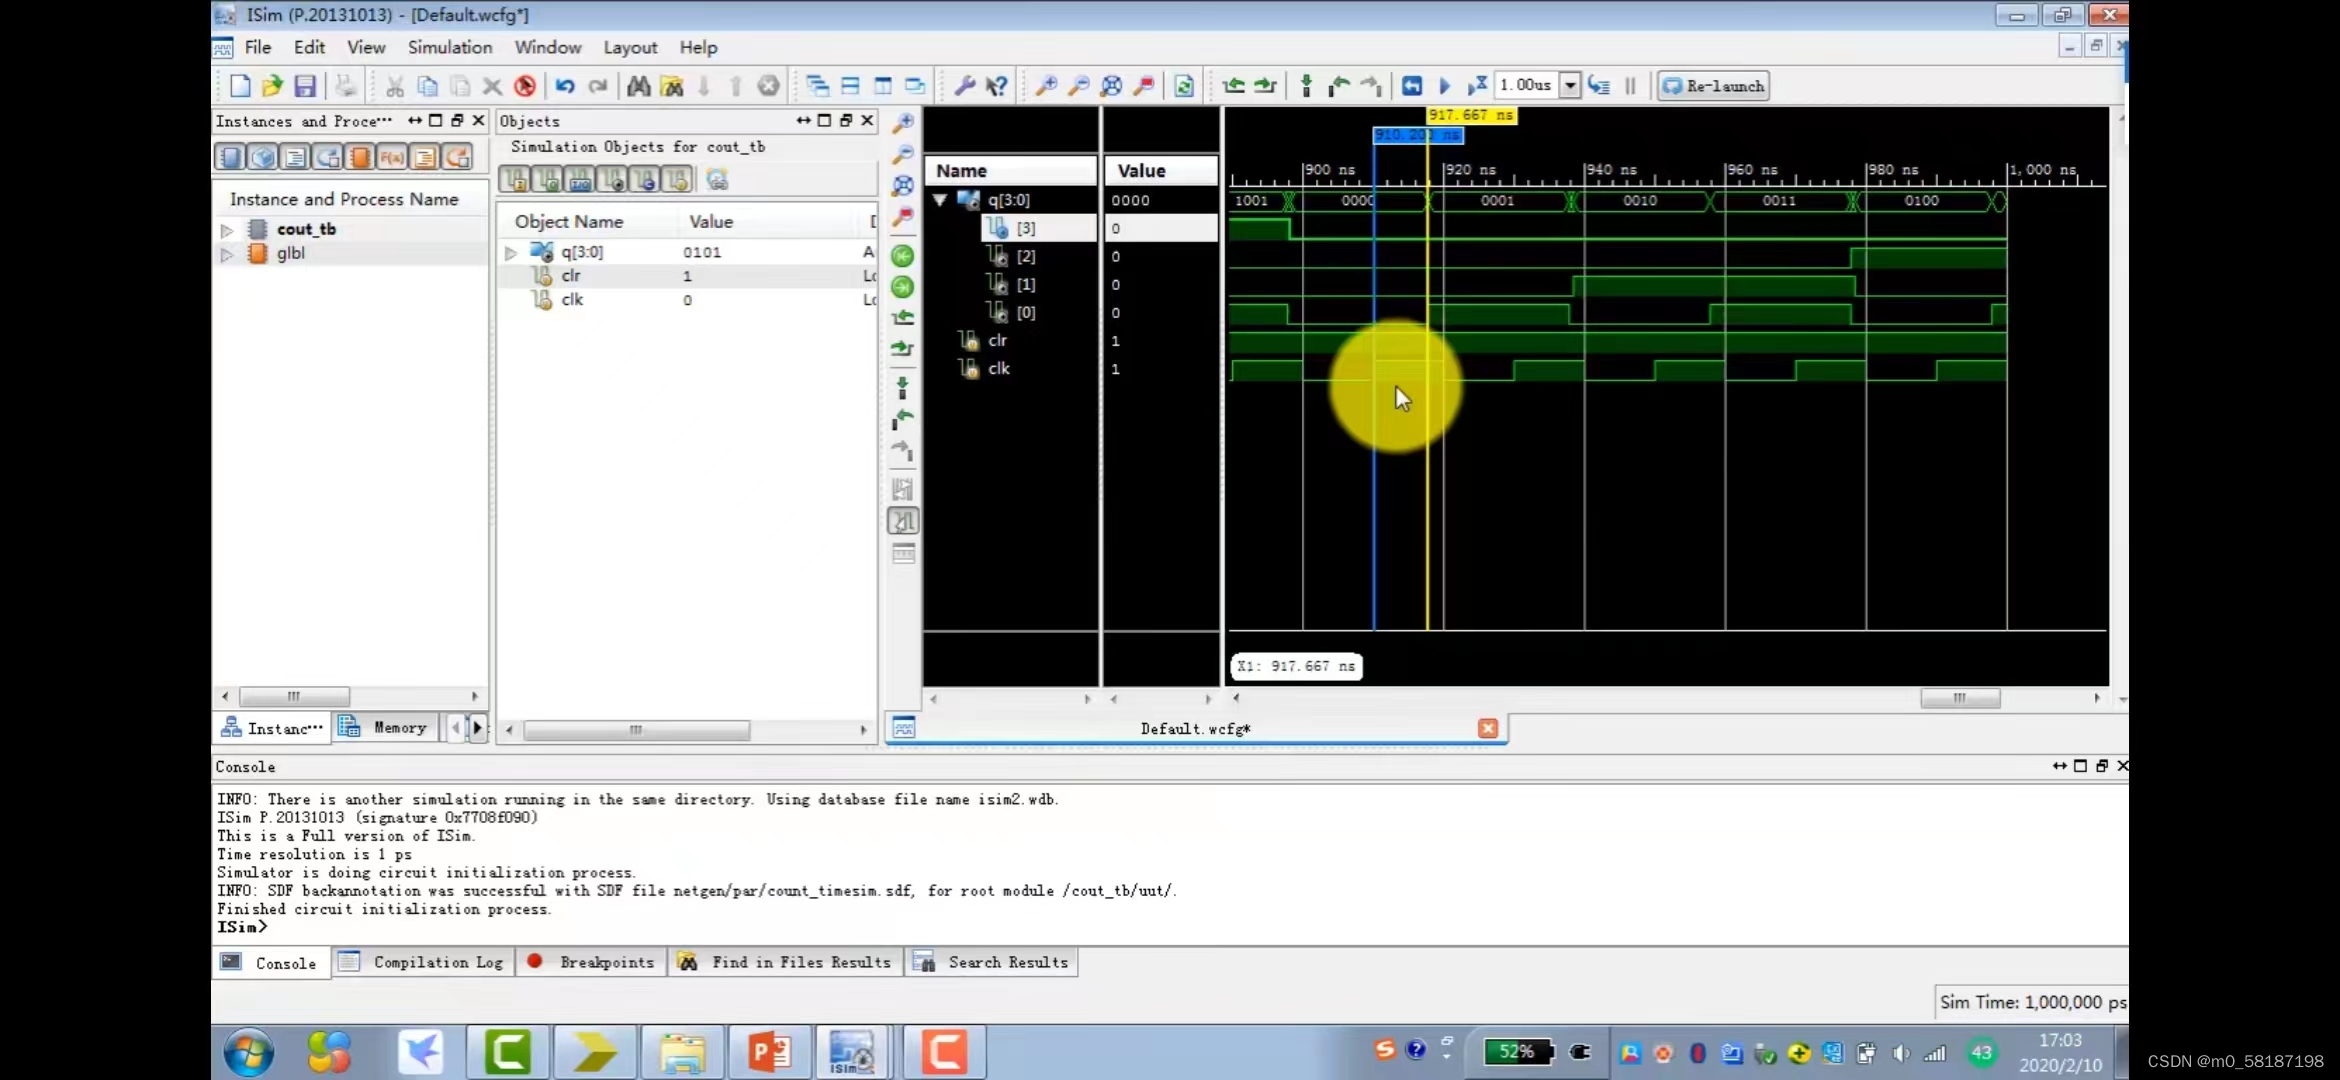Click the Re-launch button
This screenshot has width=2340, height=1080.
(x=1713, y=86)
